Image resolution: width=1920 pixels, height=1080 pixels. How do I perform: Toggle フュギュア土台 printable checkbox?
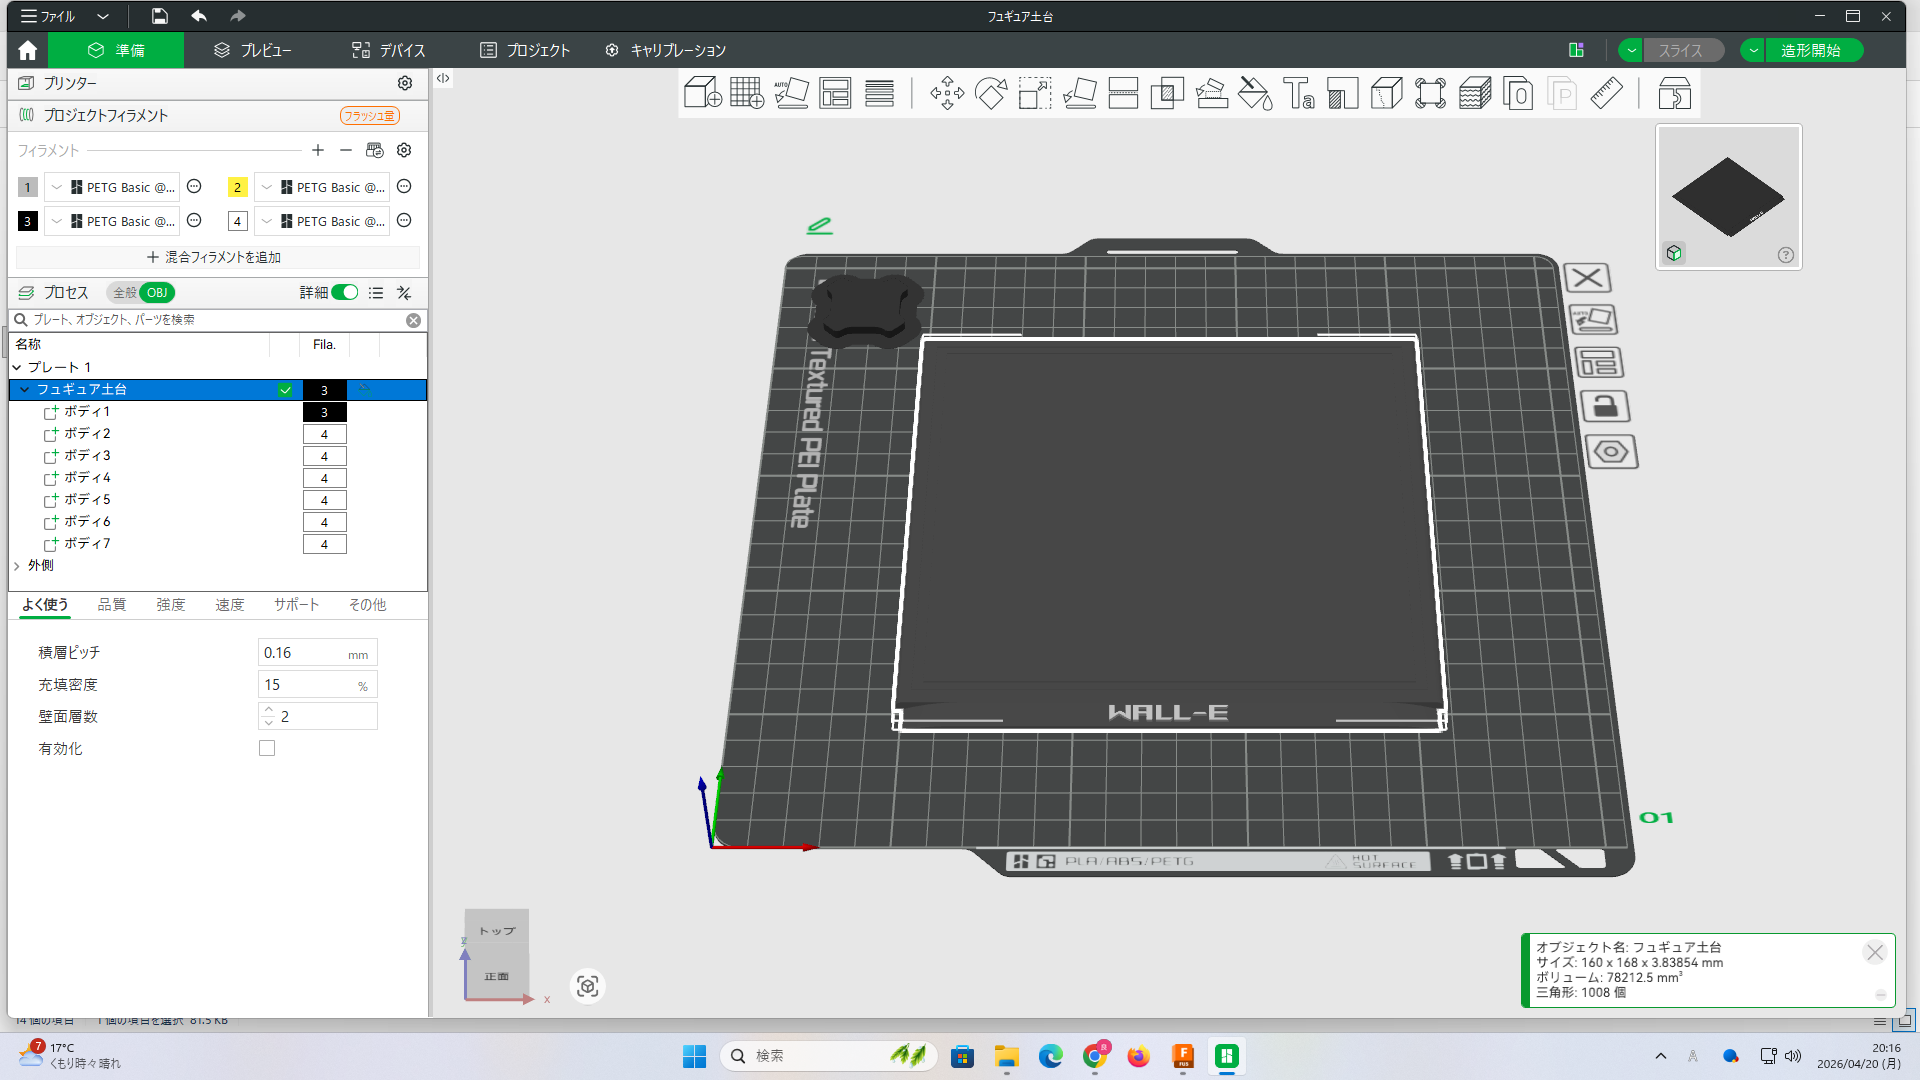tap(285, 390)
